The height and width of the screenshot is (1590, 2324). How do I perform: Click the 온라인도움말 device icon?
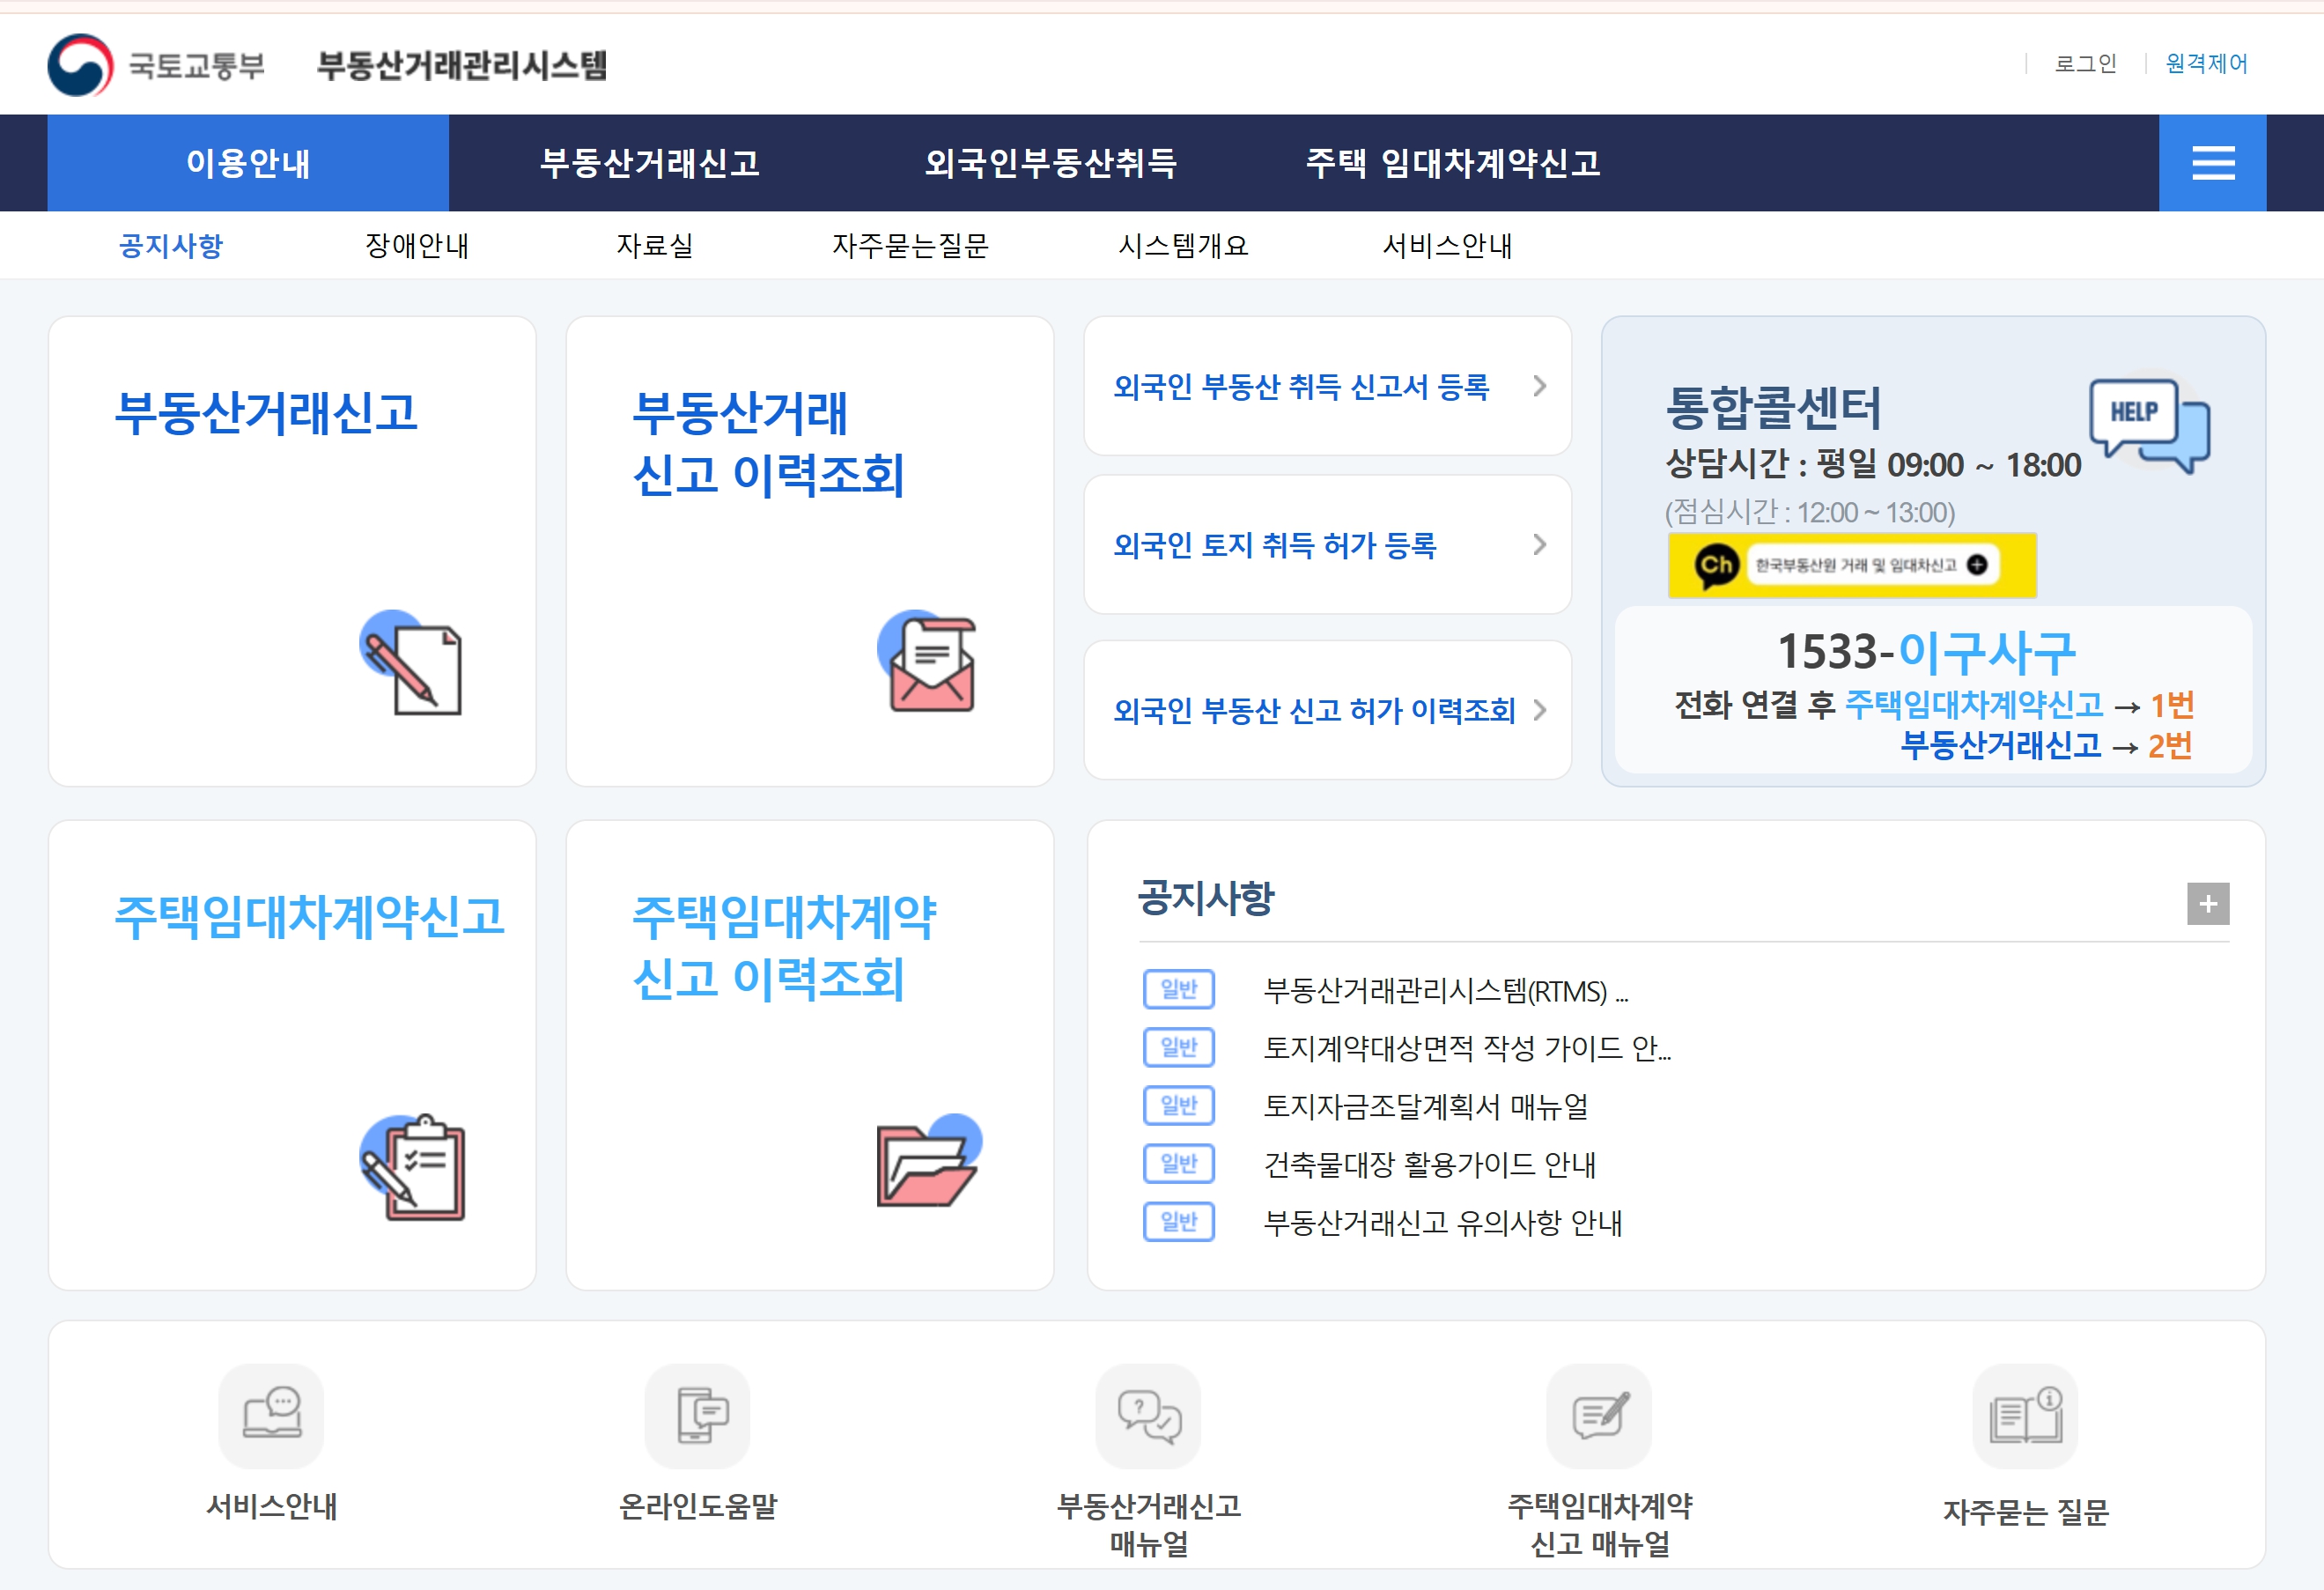tap(698, 1415)
